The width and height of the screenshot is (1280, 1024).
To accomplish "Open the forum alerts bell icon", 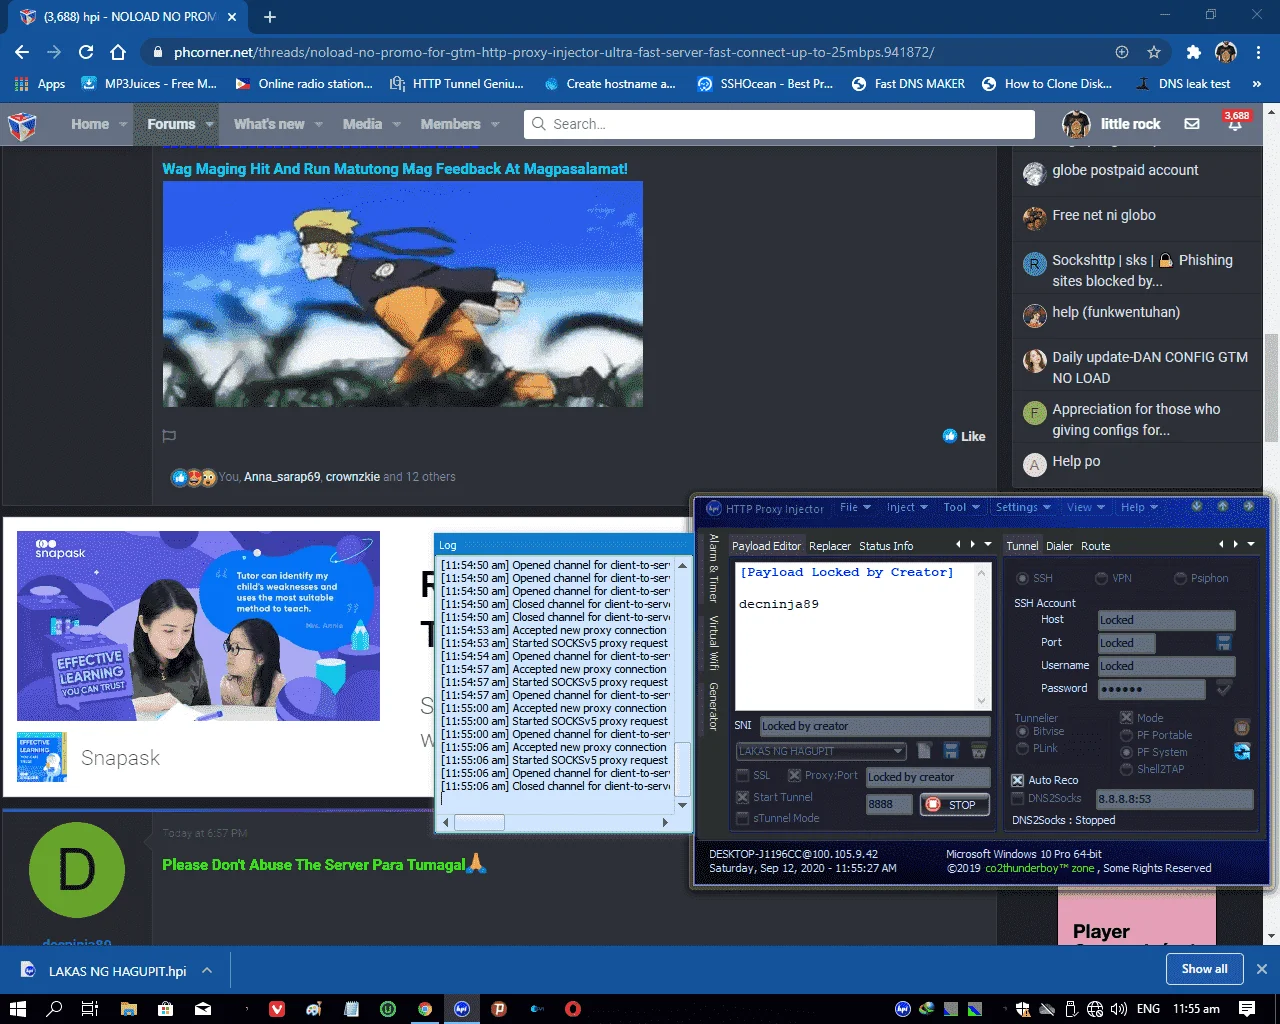I will pos(1235,124).
